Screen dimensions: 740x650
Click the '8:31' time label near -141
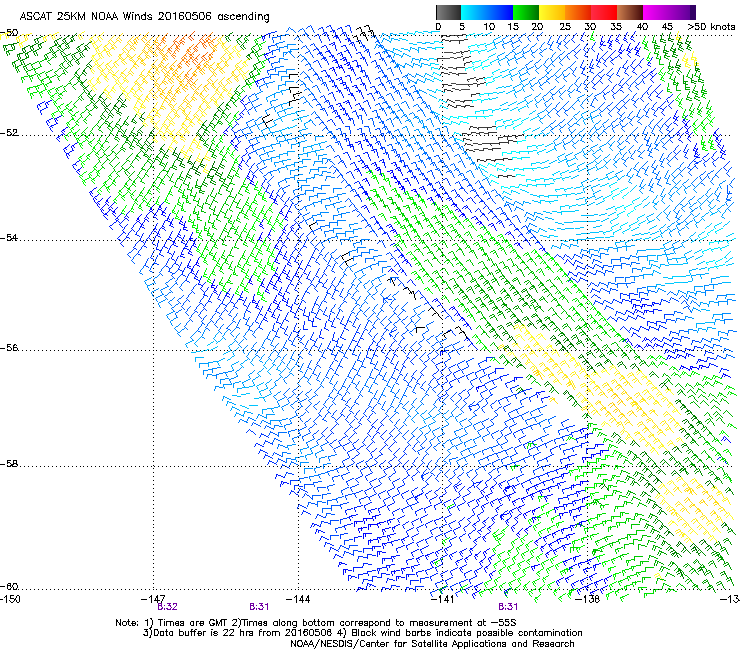click(x=508, y=607)
